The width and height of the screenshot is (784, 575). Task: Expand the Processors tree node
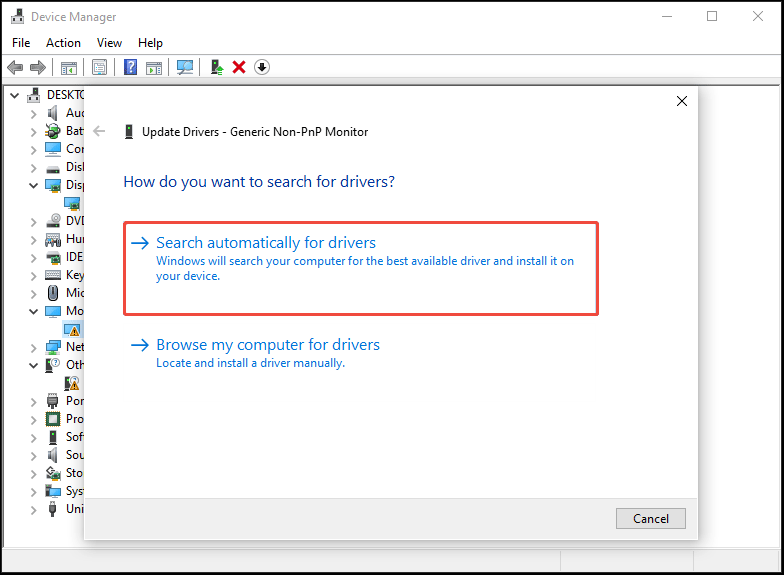point(33,419)
